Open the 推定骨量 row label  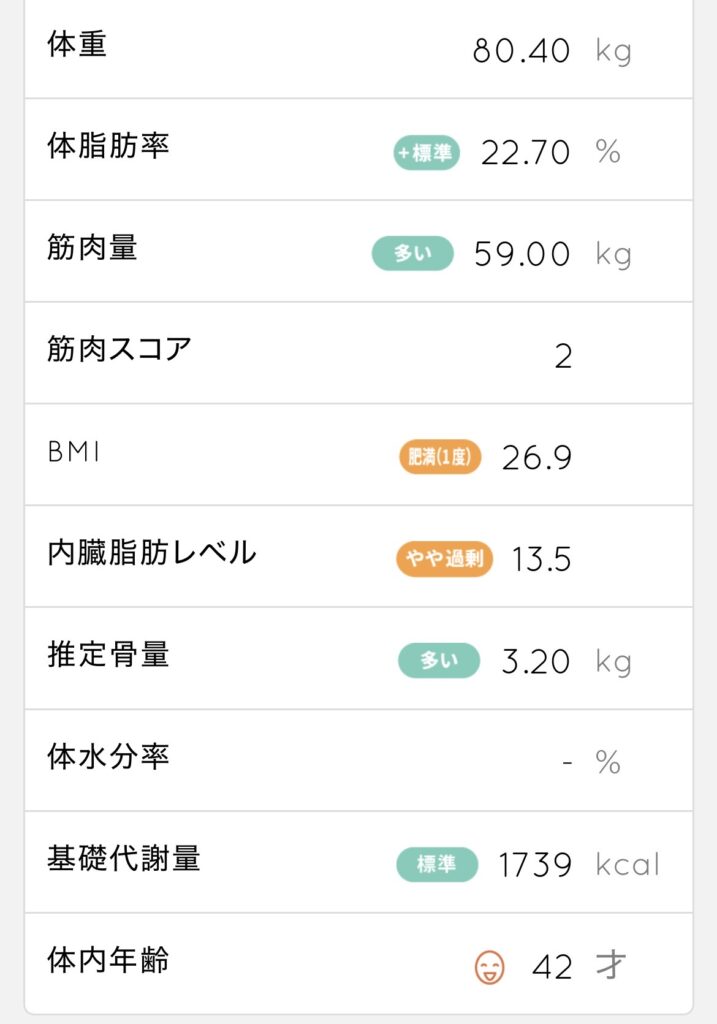tap(108, 655)
